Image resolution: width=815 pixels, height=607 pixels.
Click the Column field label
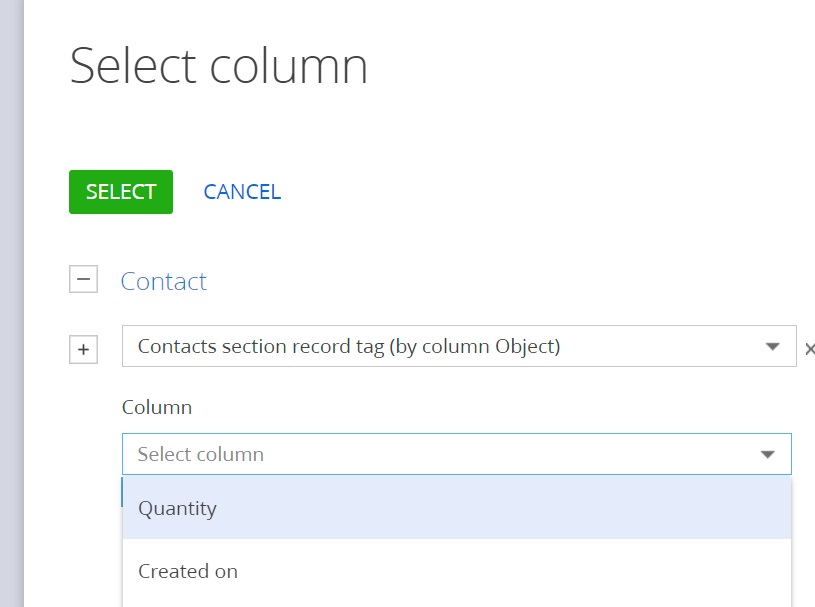pos(157,407)
